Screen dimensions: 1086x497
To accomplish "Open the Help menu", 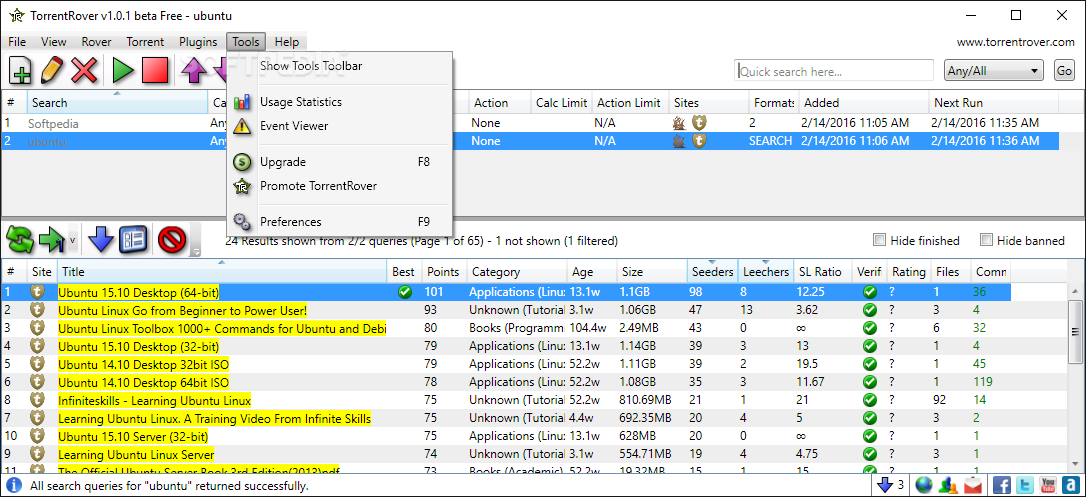I will (287, 42).
